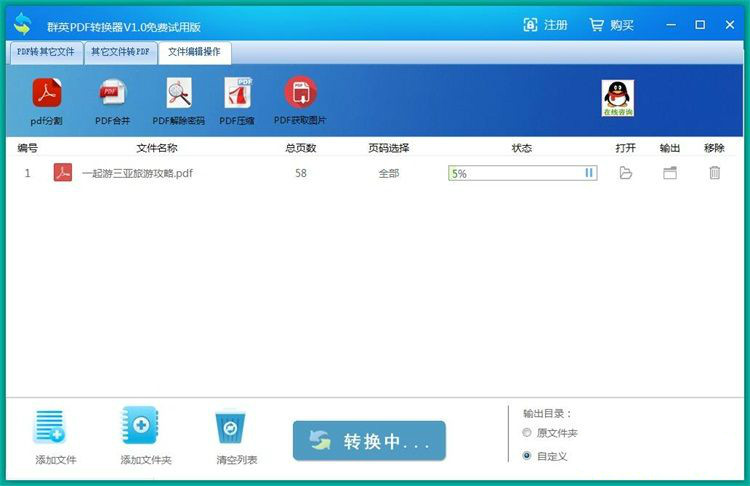750x486 pixels.
Task: Switch to the PDF转其它文件 tab
Action: coord(46,52)
